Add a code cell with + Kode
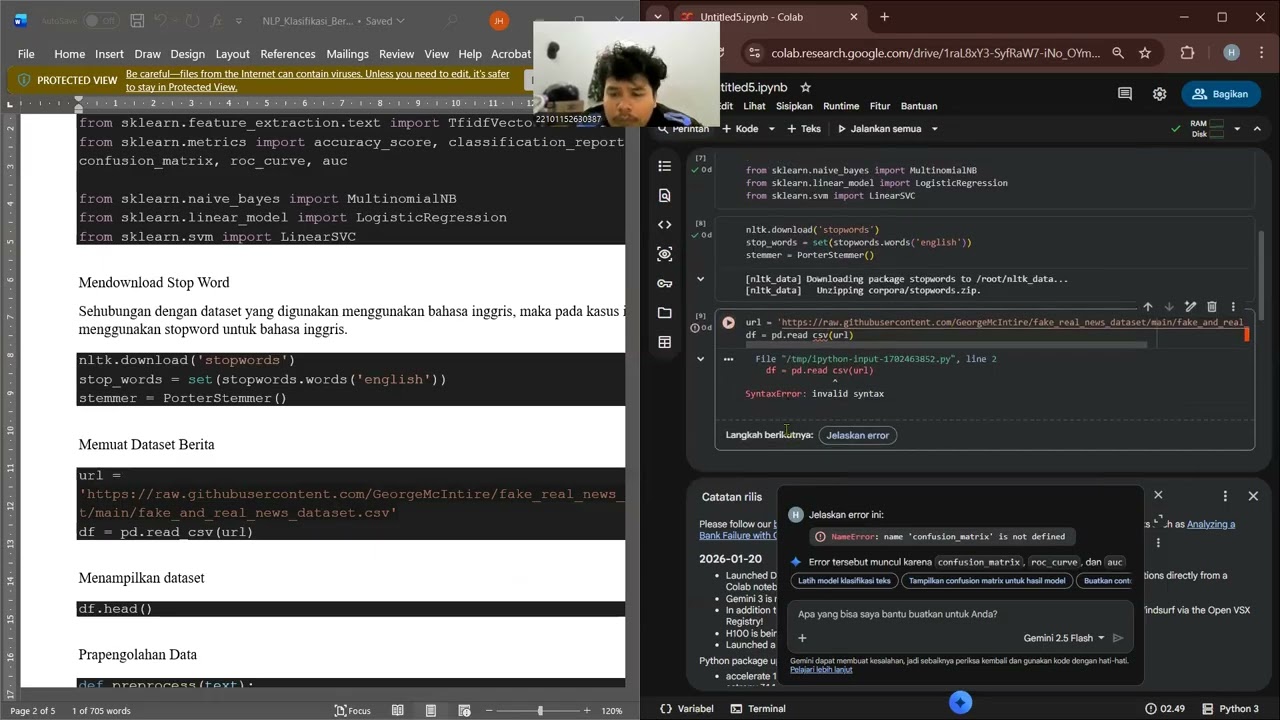 pyautogui.click(x=741, y=129)
